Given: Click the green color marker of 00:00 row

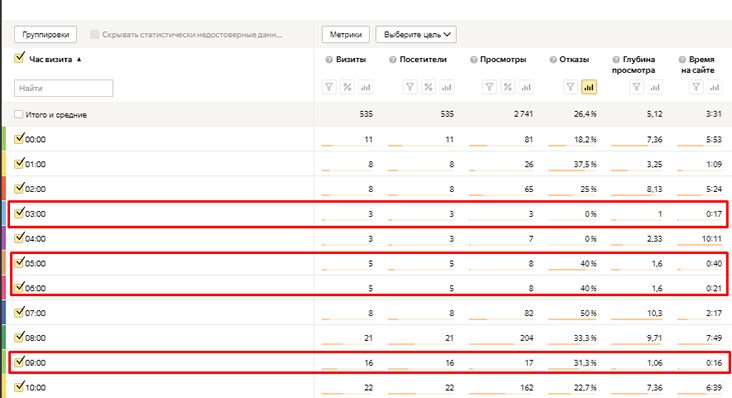Looking at the screenshot, I should pos(4,139).
